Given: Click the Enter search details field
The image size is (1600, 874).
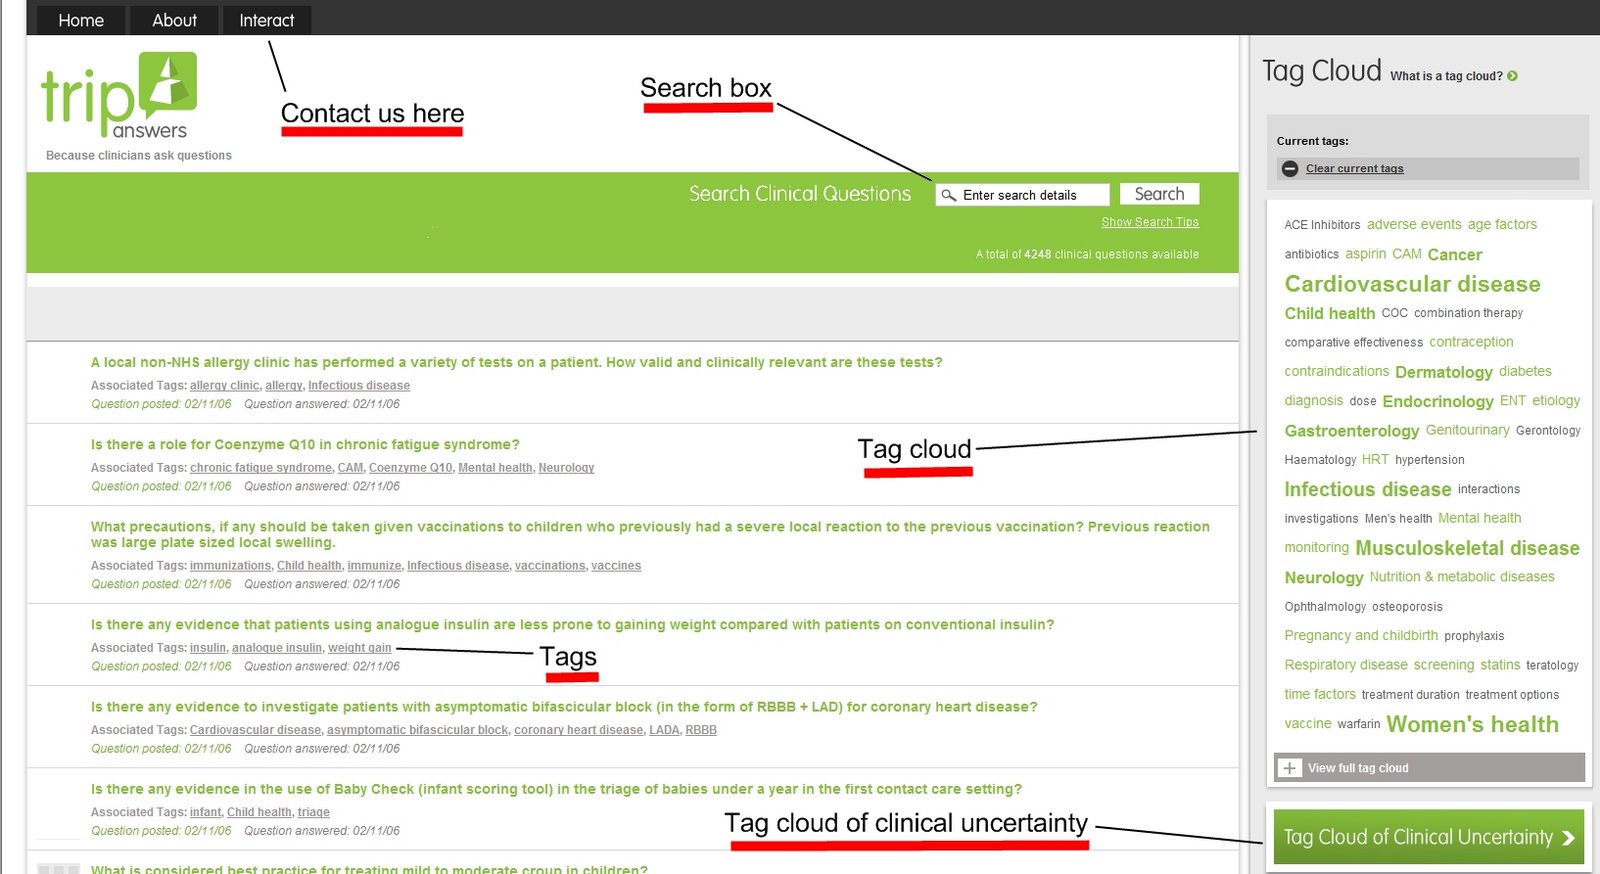Looking at the screenshot, I should [1032, 195].
